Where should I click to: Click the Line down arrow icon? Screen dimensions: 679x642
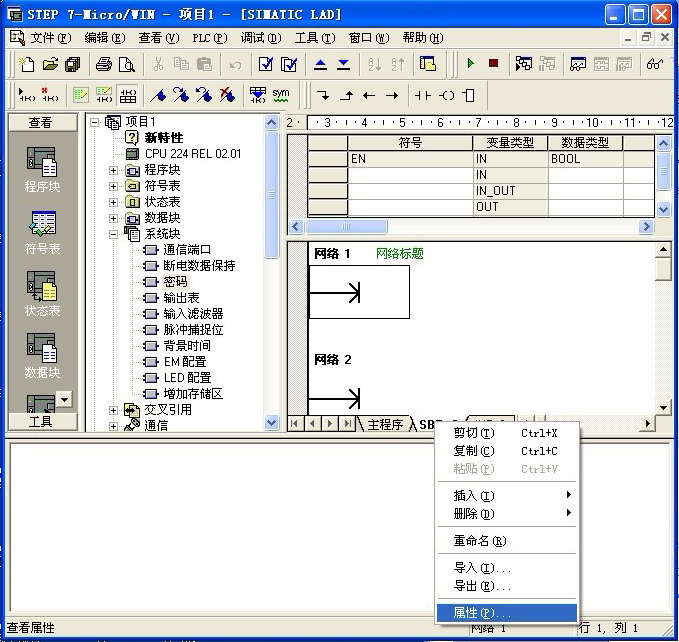pos(323,95)
